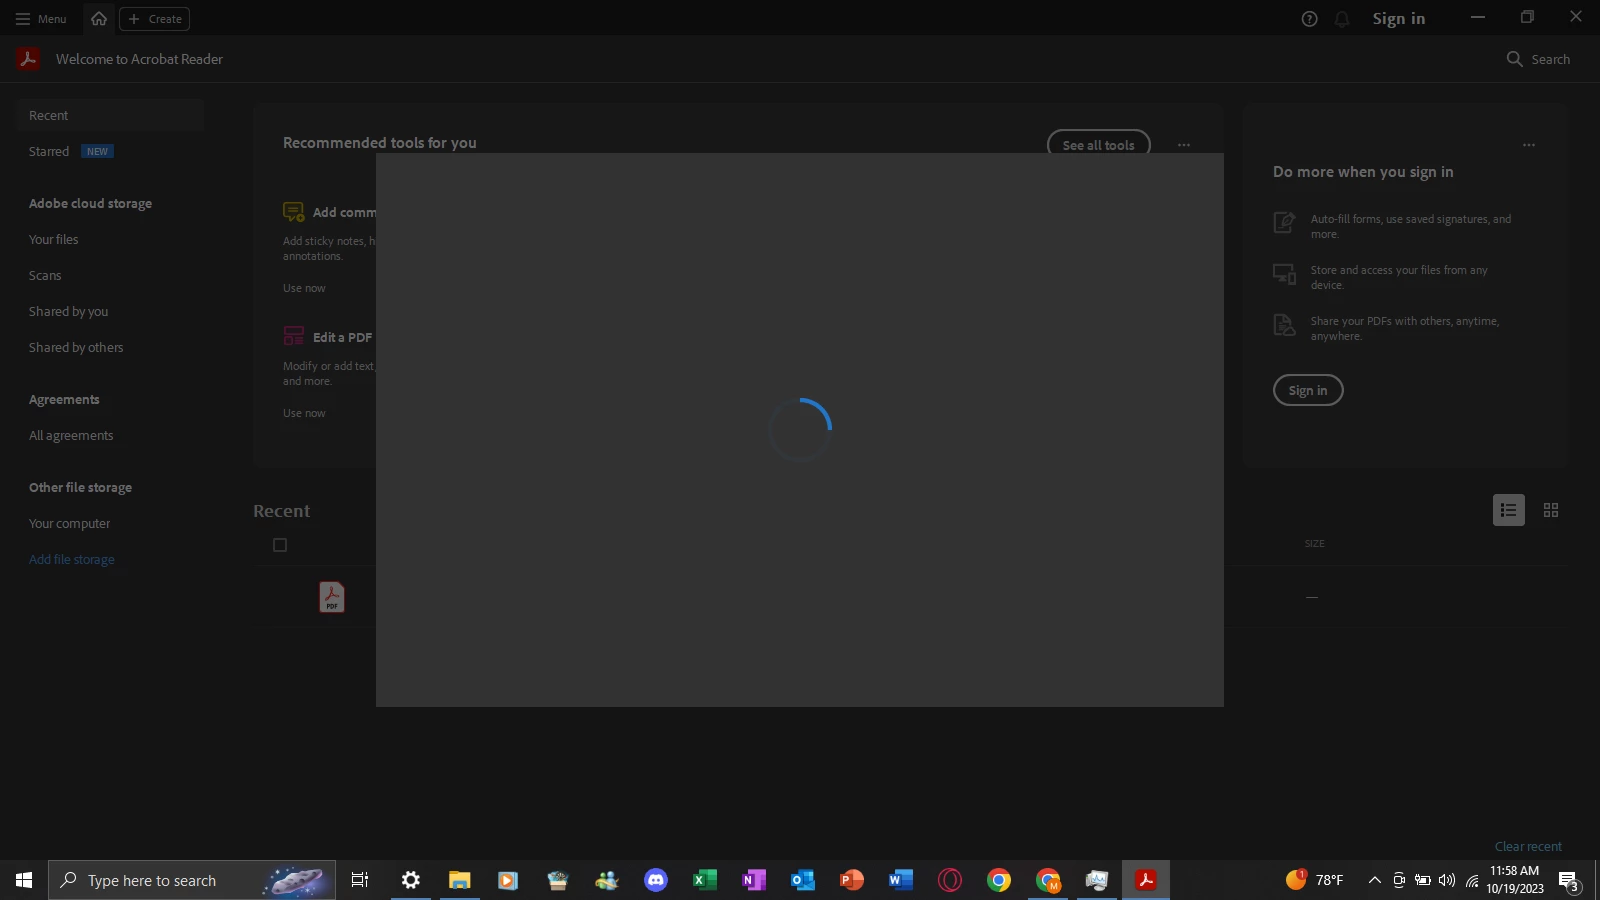Open recommended tools more options ellipsis

pyautogui.click(x=1184, y=145)
